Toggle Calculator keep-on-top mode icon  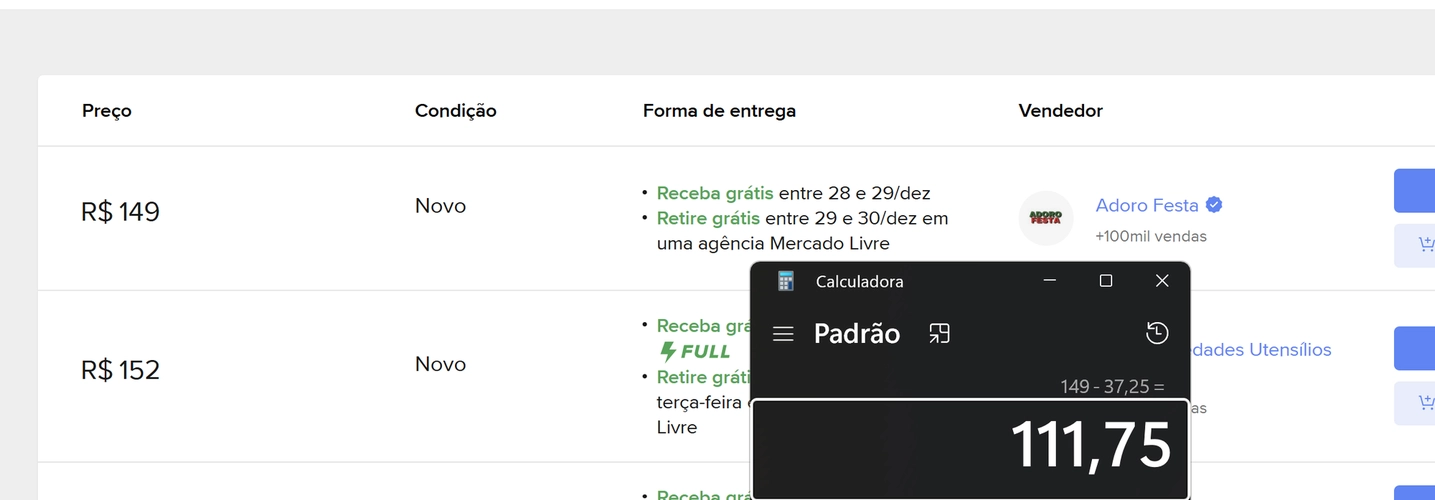tap(939, 334)
